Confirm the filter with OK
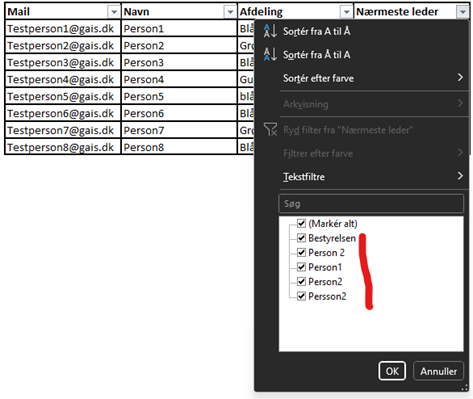Screen dimensions: 473x399 coord(392,371)
